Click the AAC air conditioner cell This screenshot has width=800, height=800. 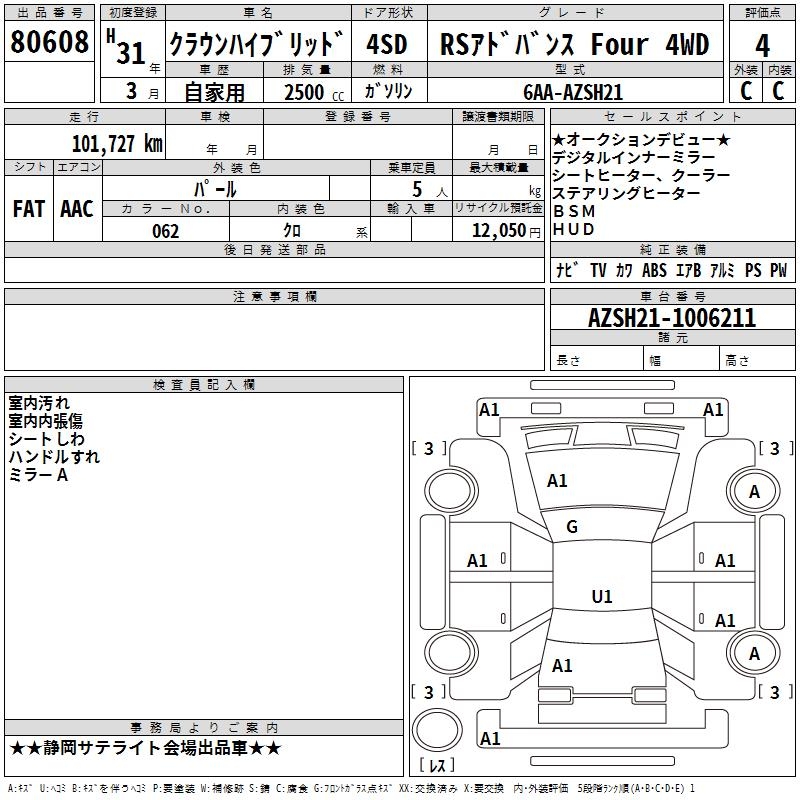77,208
